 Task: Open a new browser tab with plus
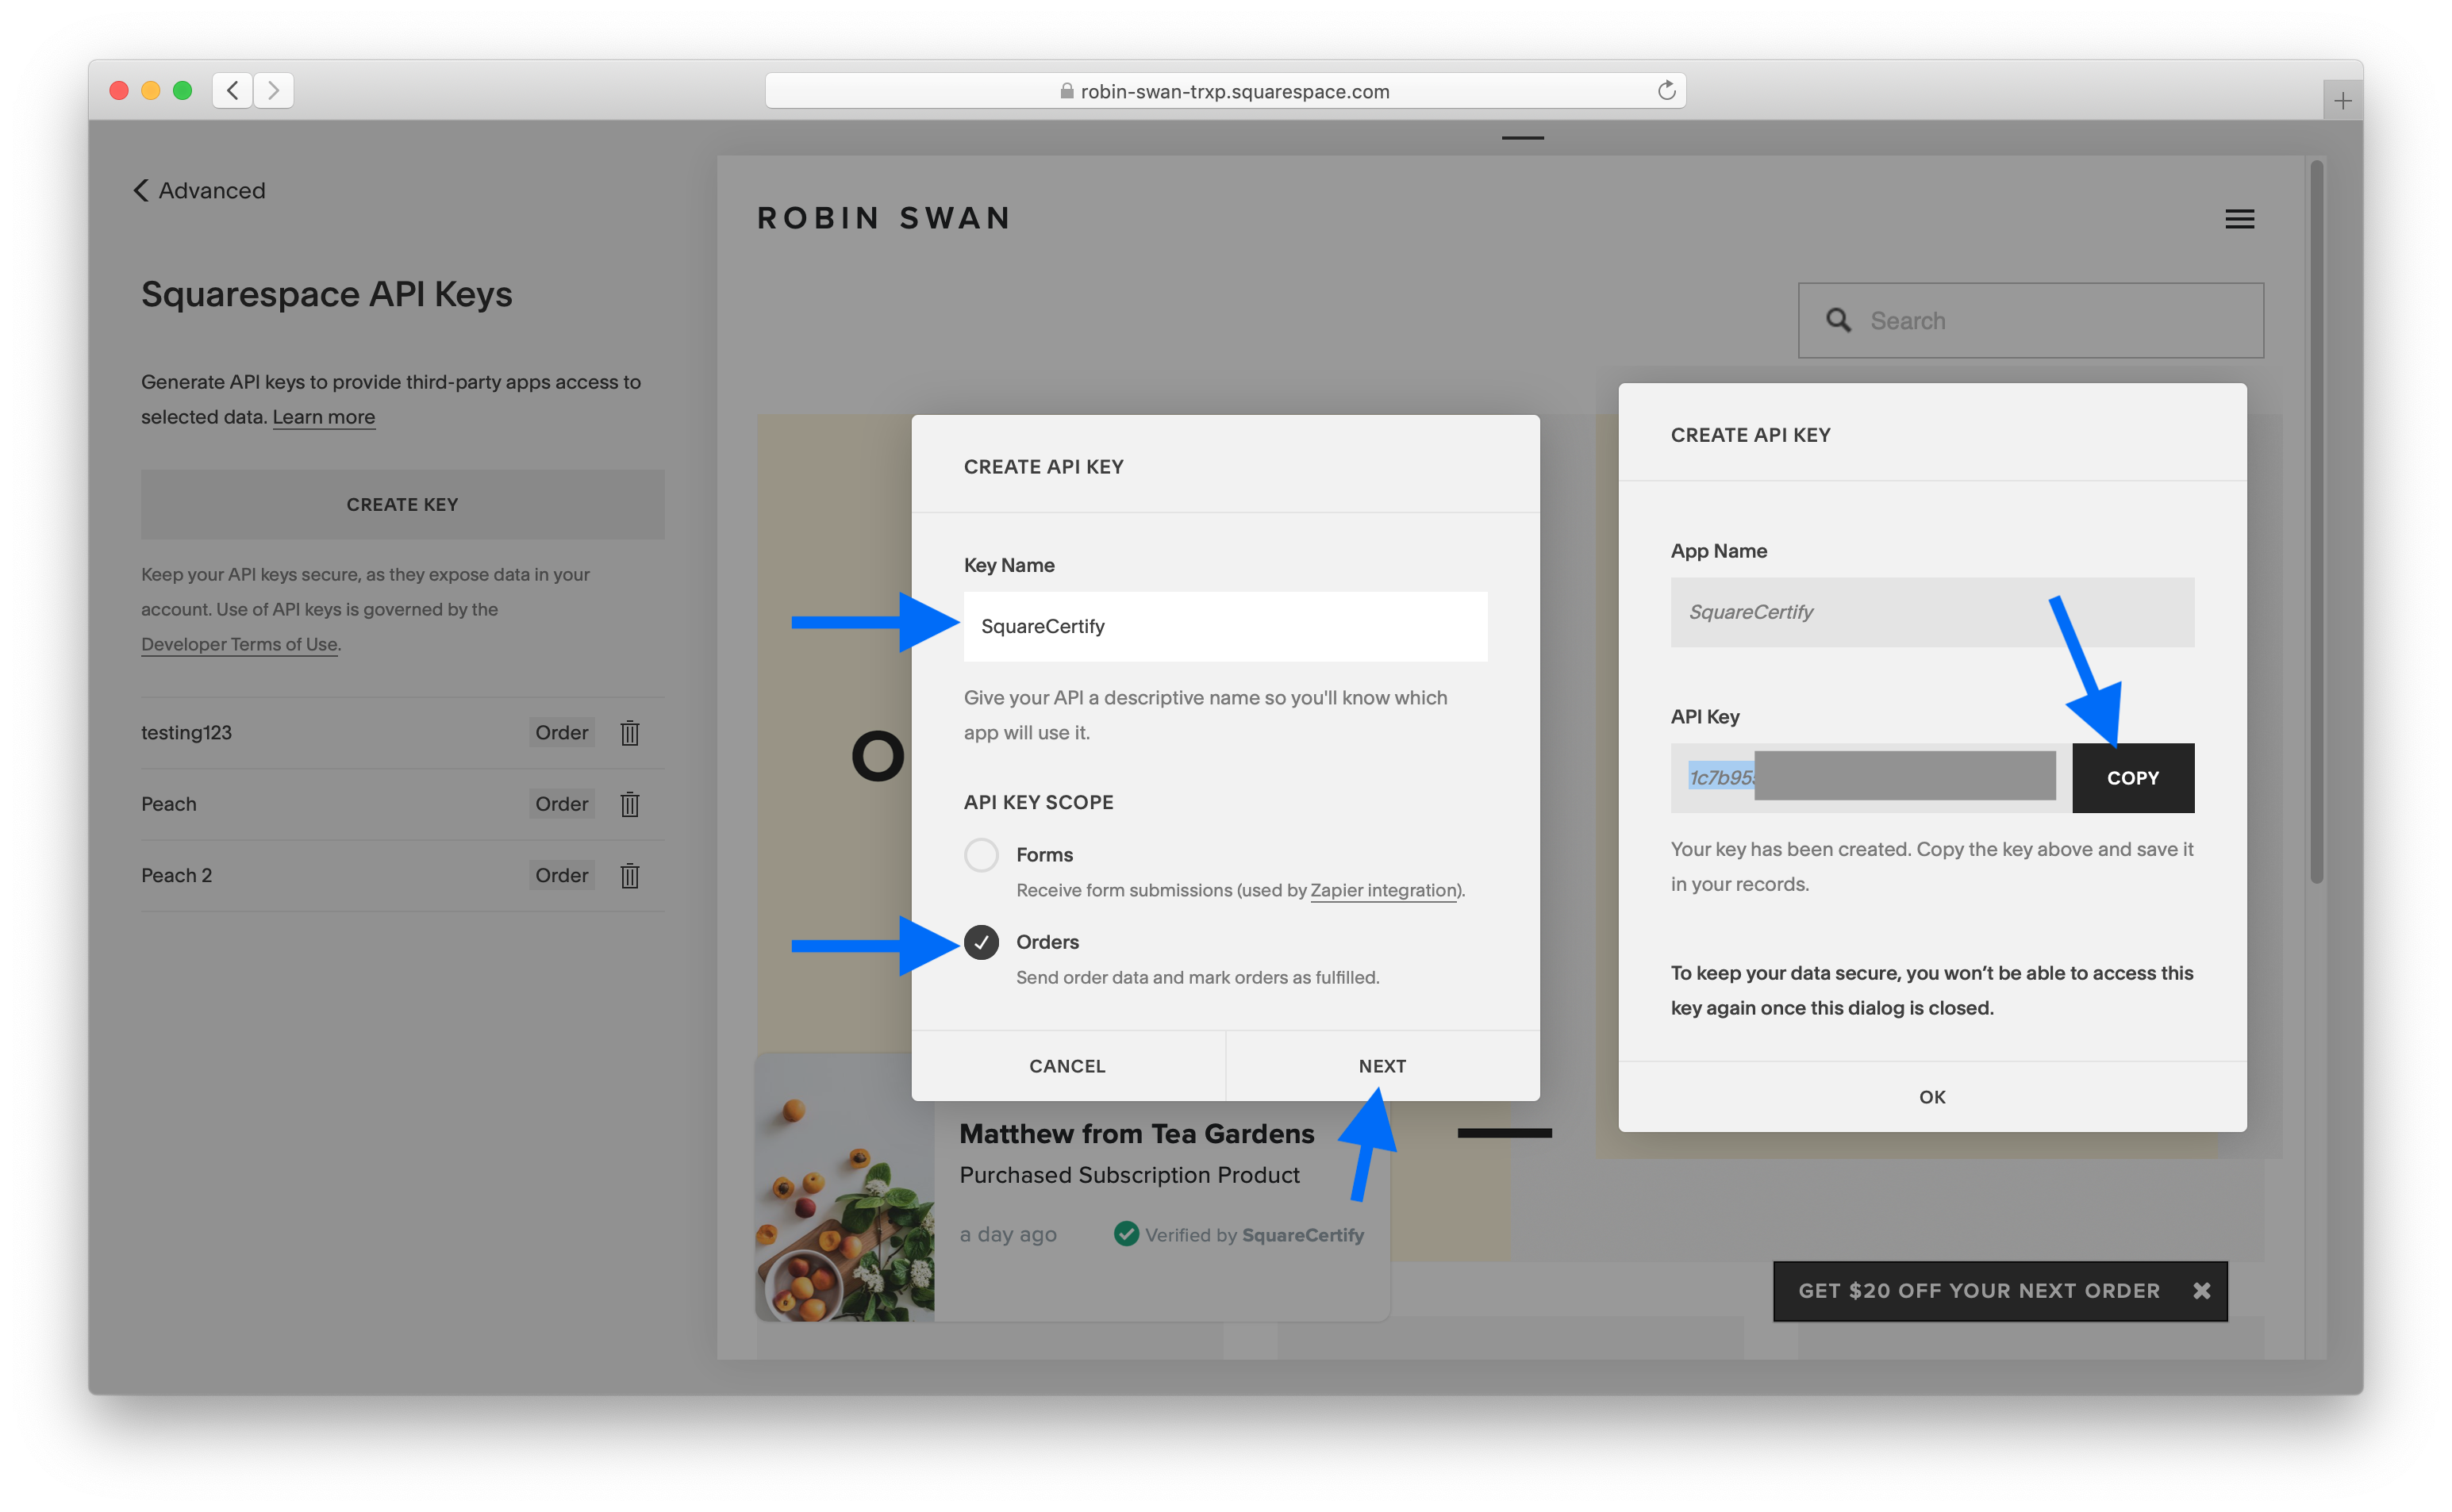(x=2342, y=101)
